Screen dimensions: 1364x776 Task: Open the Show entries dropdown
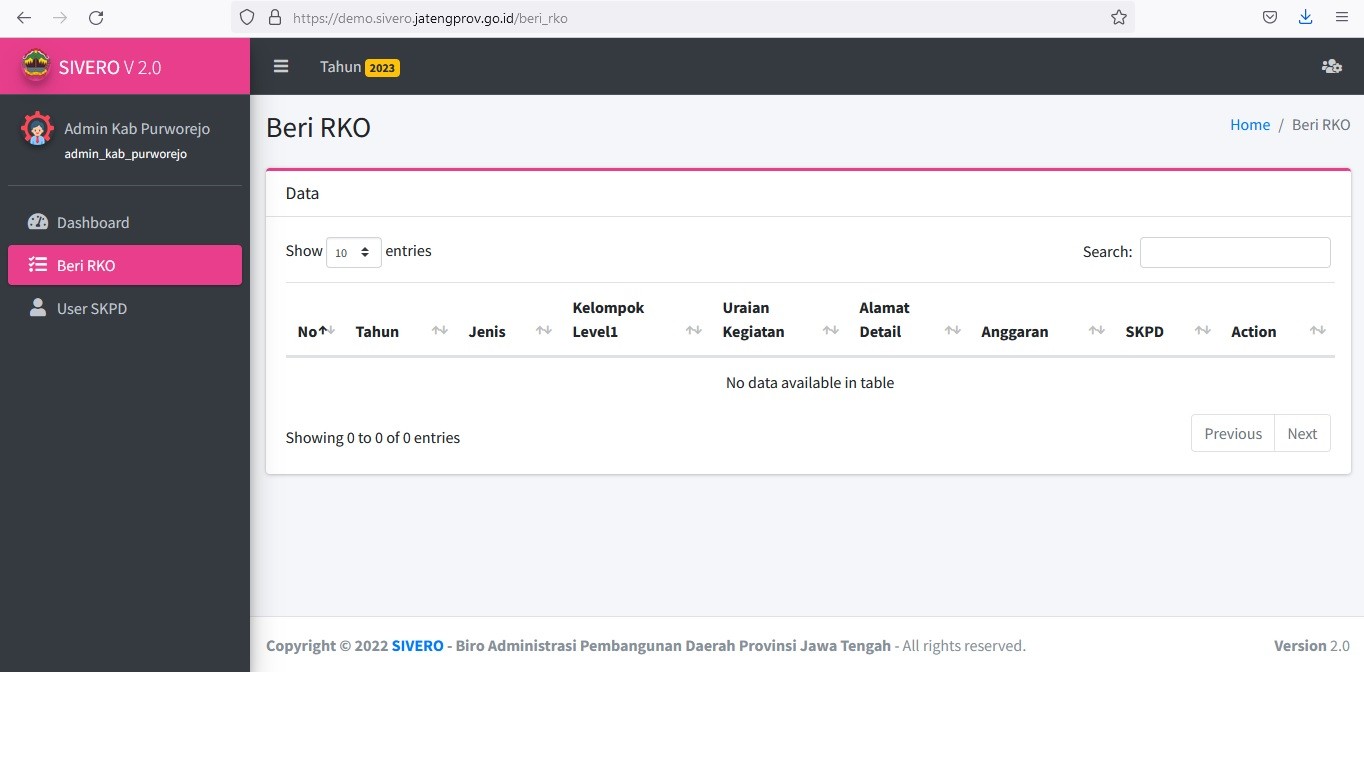click(354, 252)
